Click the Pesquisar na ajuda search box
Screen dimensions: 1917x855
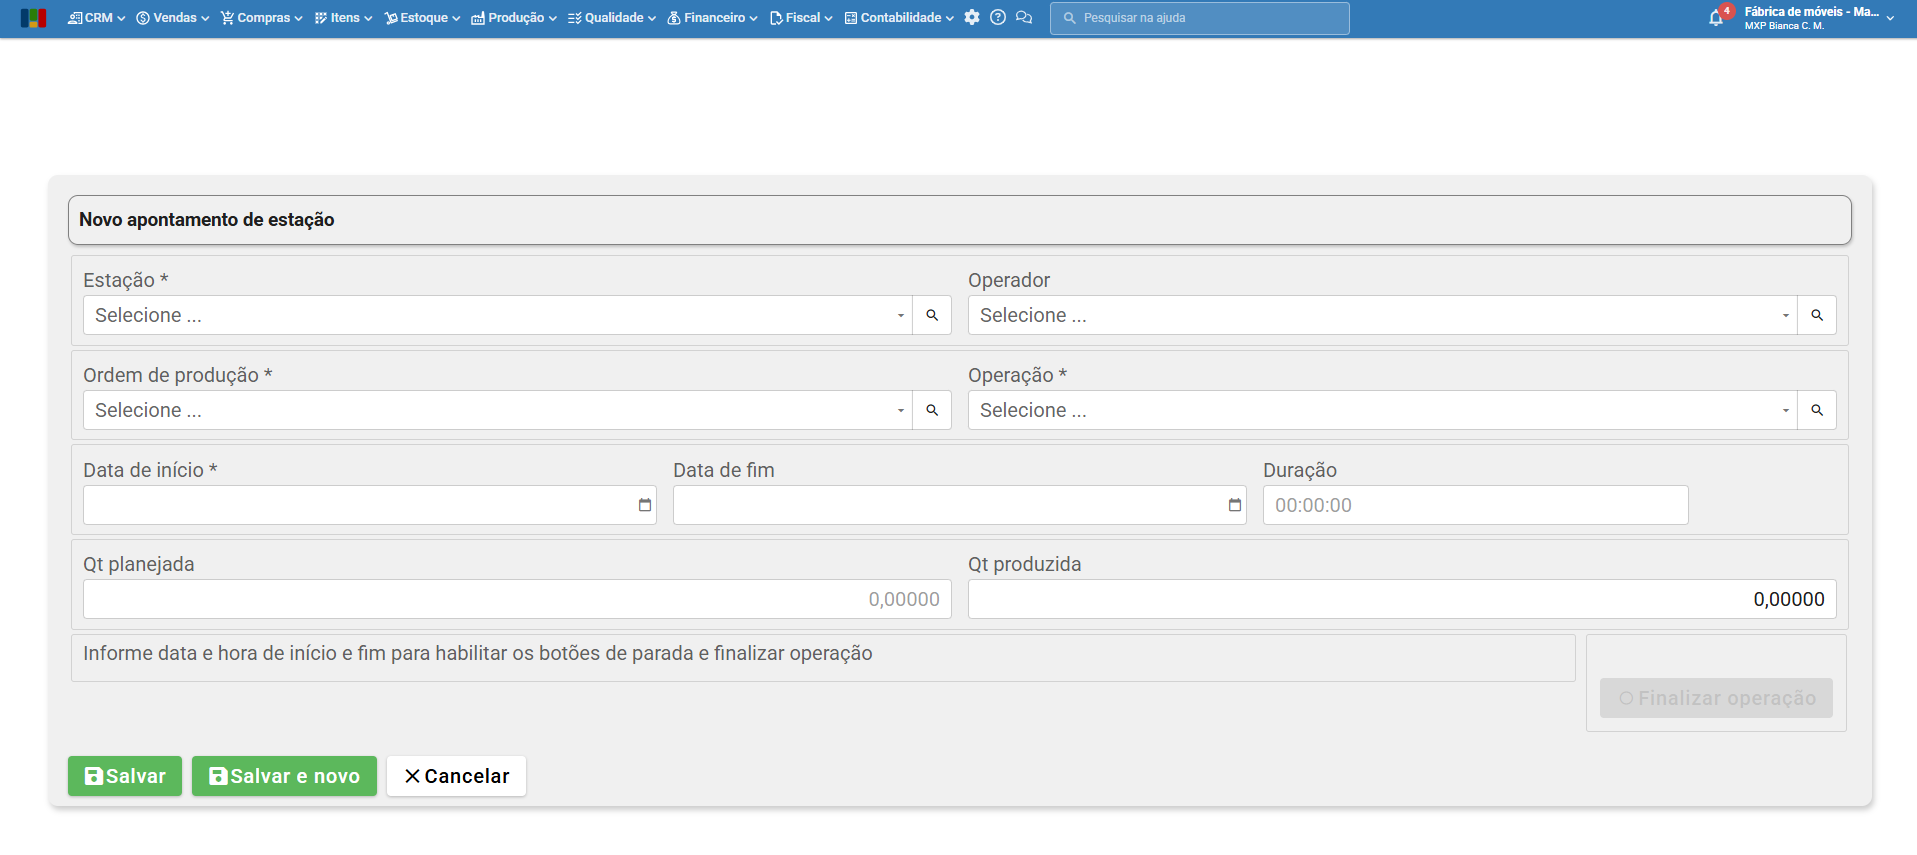(1200, 18)
